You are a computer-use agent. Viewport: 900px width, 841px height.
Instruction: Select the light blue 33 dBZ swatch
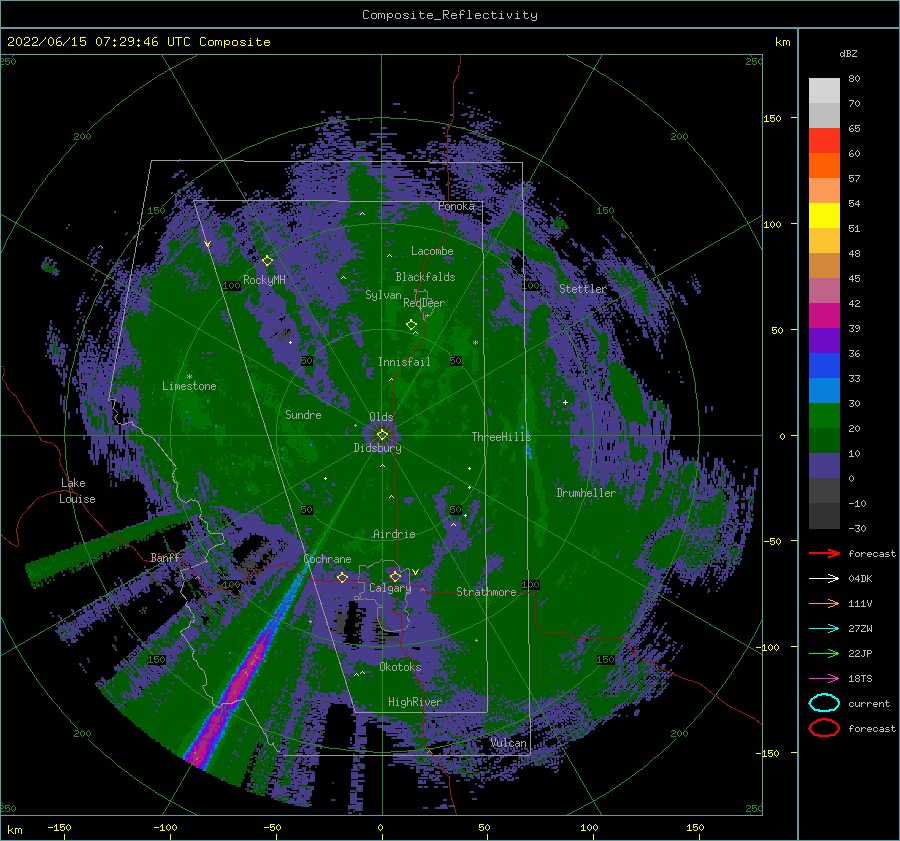(x=824, y=391)
